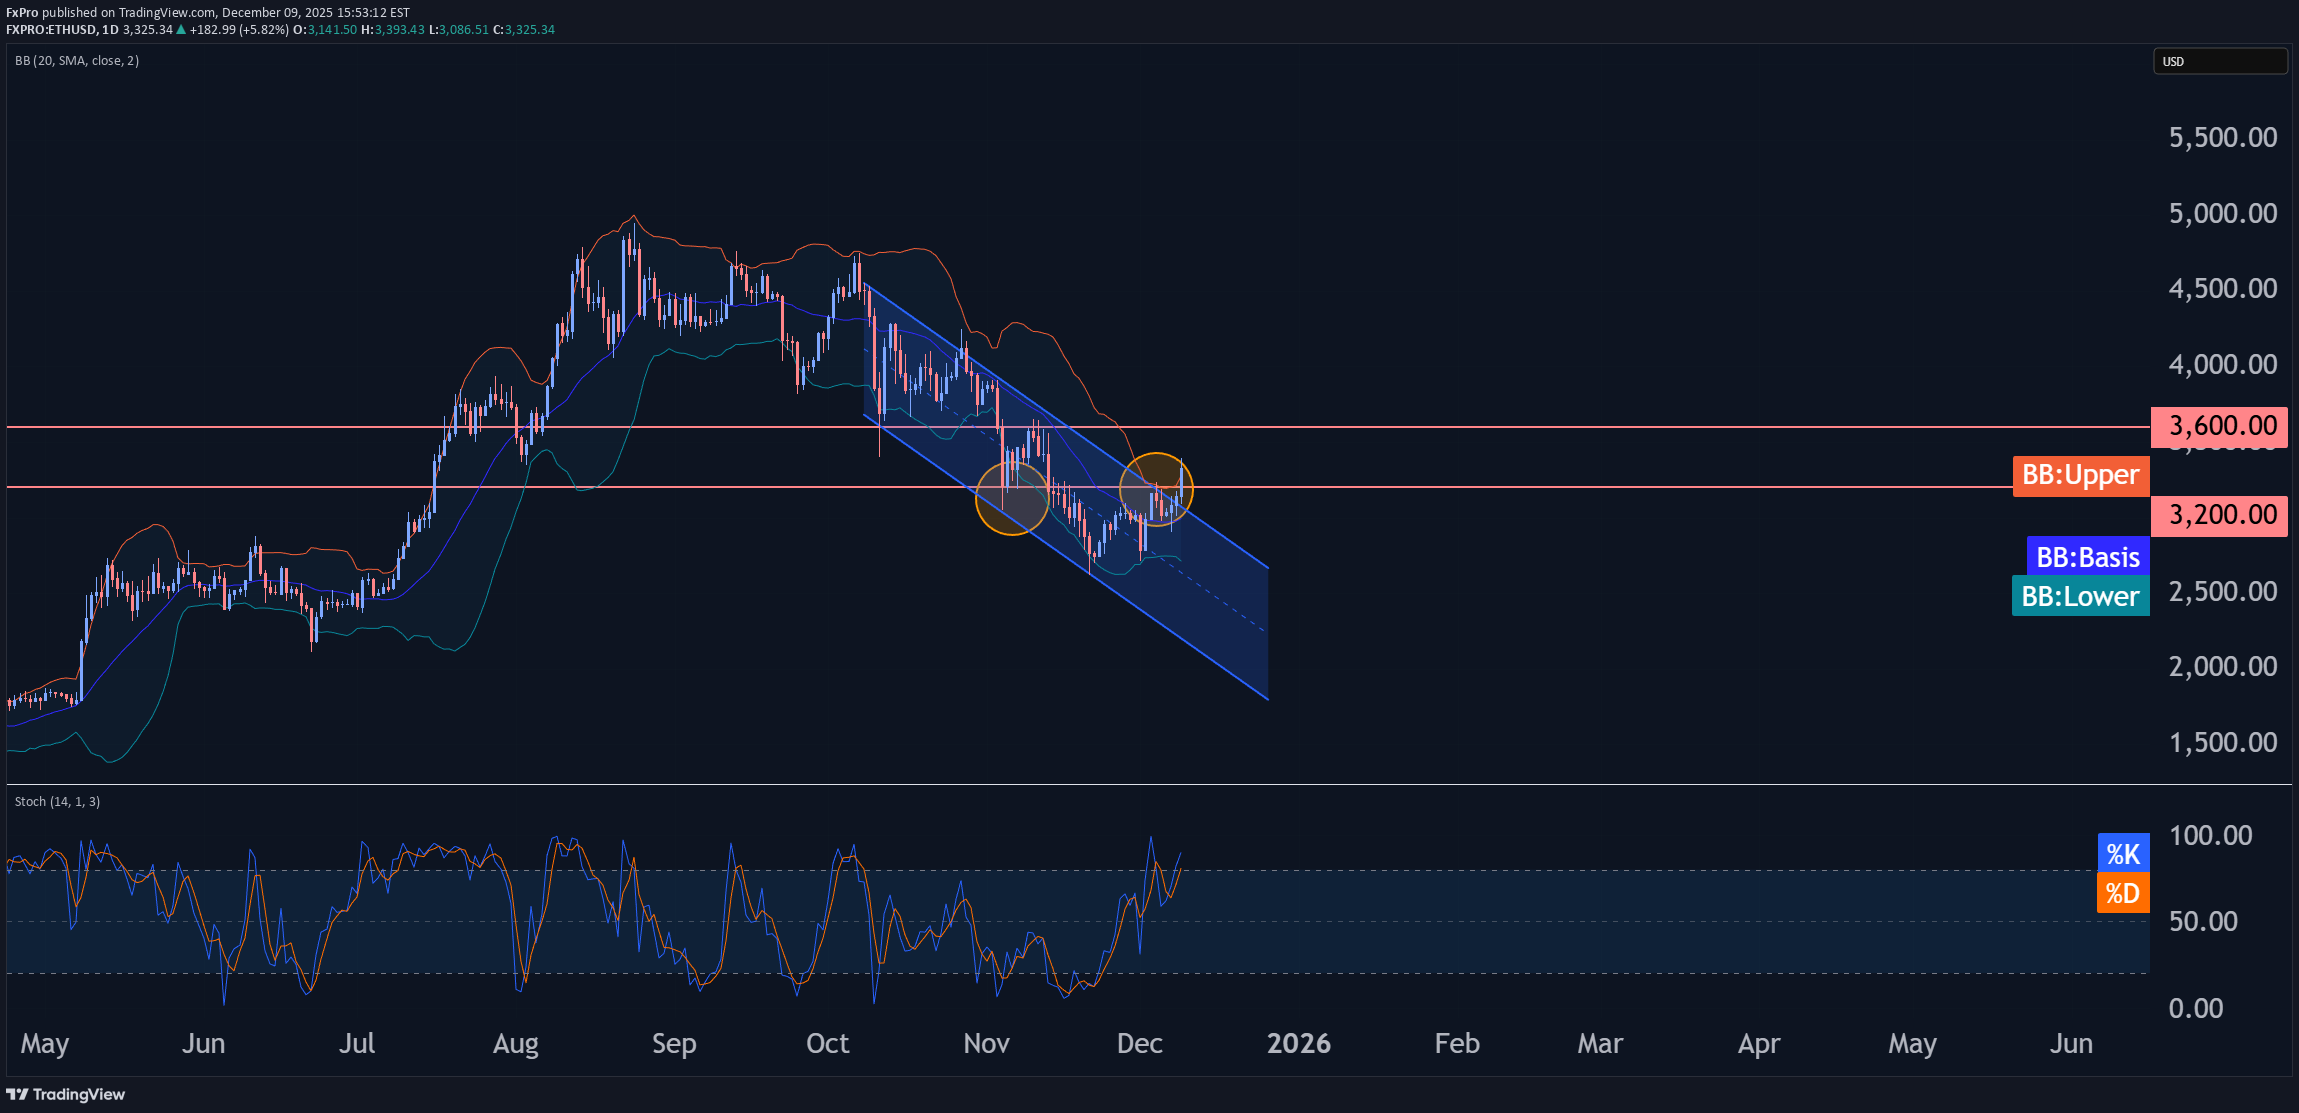Select the 3,200.00 price level tag
Image resolution: width=2299 pixels, height=1113 pixels.
point(2218,516)
